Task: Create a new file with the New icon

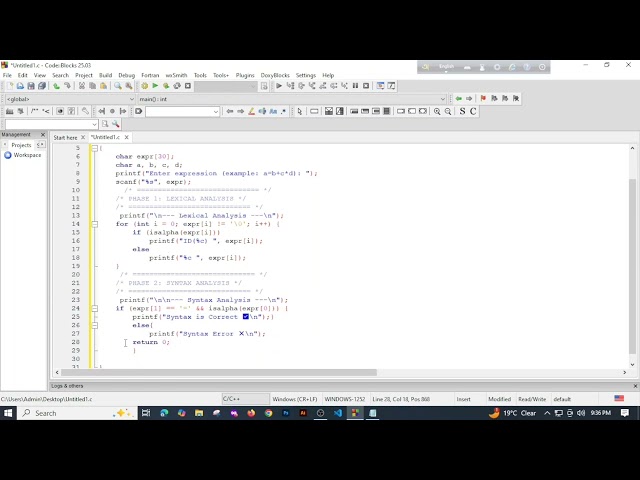Action: [10, 86]
